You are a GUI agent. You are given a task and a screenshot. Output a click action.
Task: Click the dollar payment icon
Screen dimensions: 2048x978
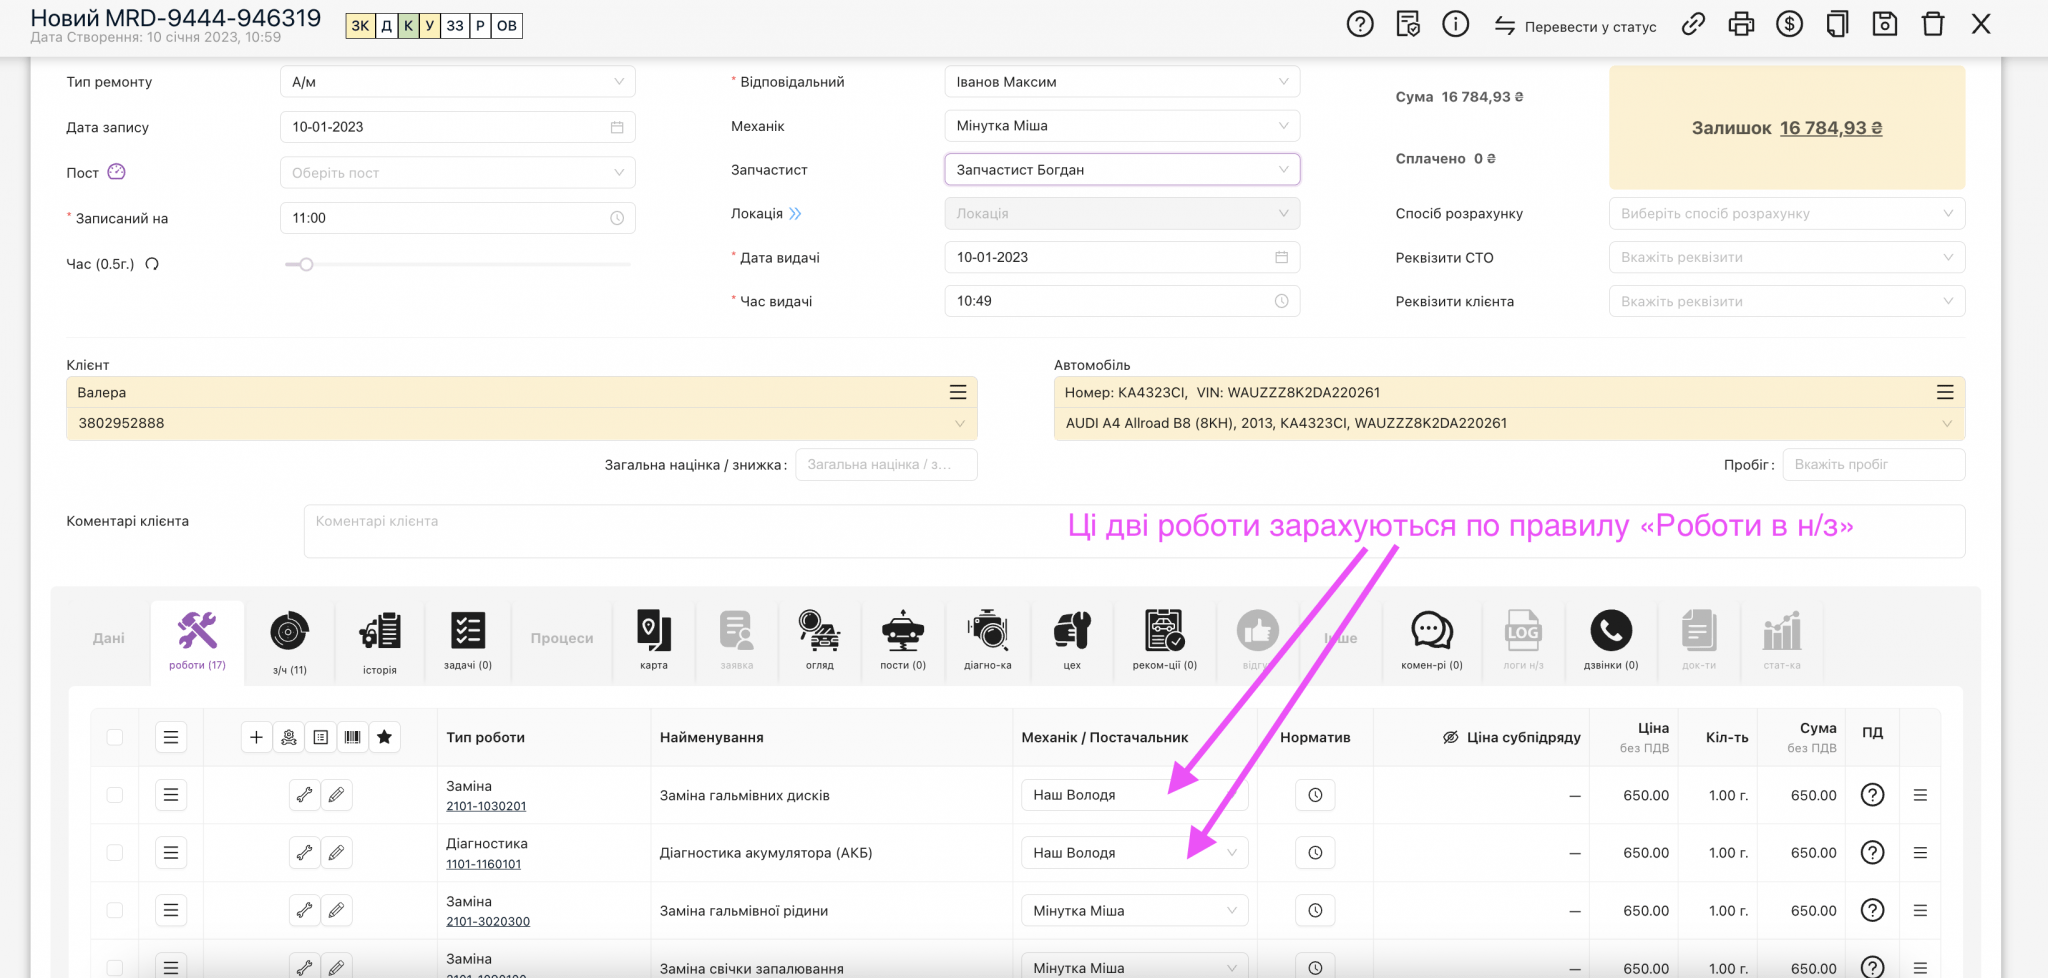(x=1789, y=25)
